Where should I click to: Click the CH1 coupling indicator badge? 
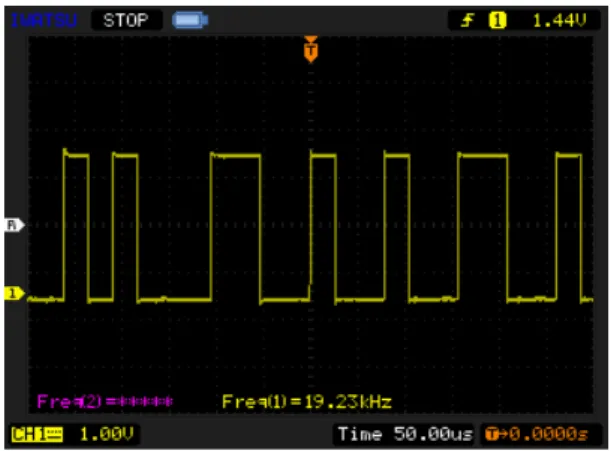37,434
